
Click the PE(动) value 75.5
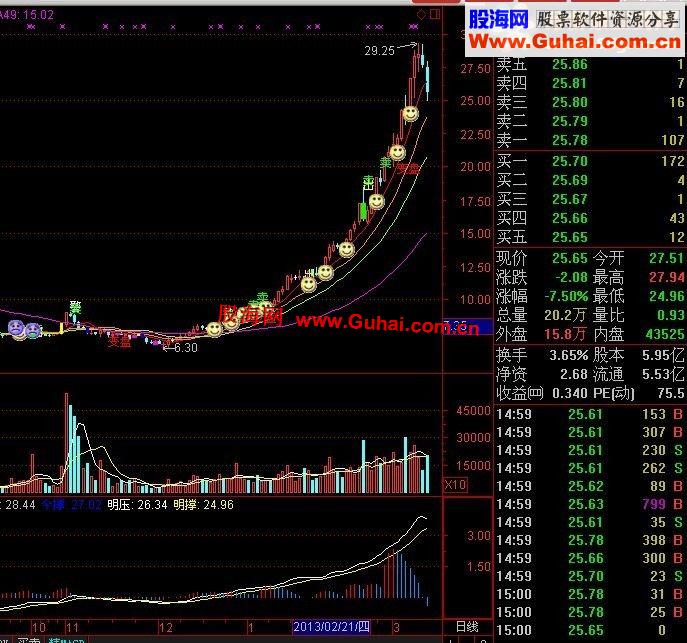(x=671, y=393)
